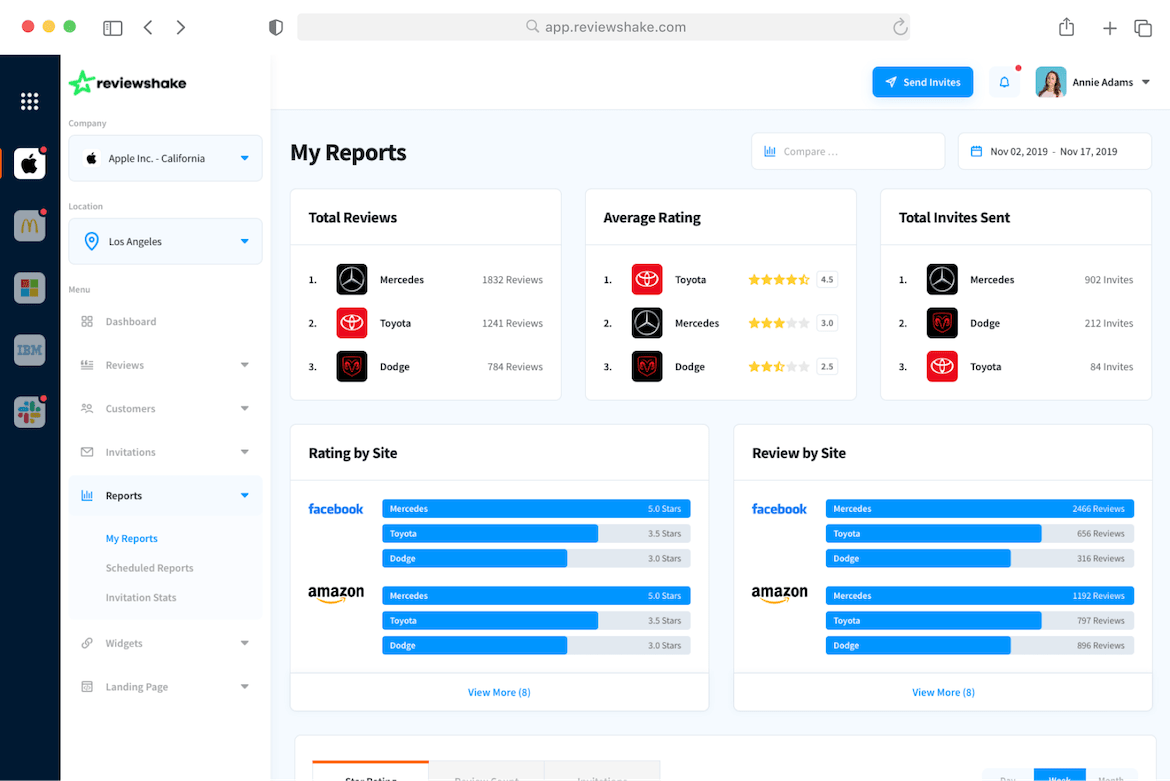Screen dimensions: 1170x781
Task: Expand the Landing Page menu arrow
Action: (x=244, y=686)
